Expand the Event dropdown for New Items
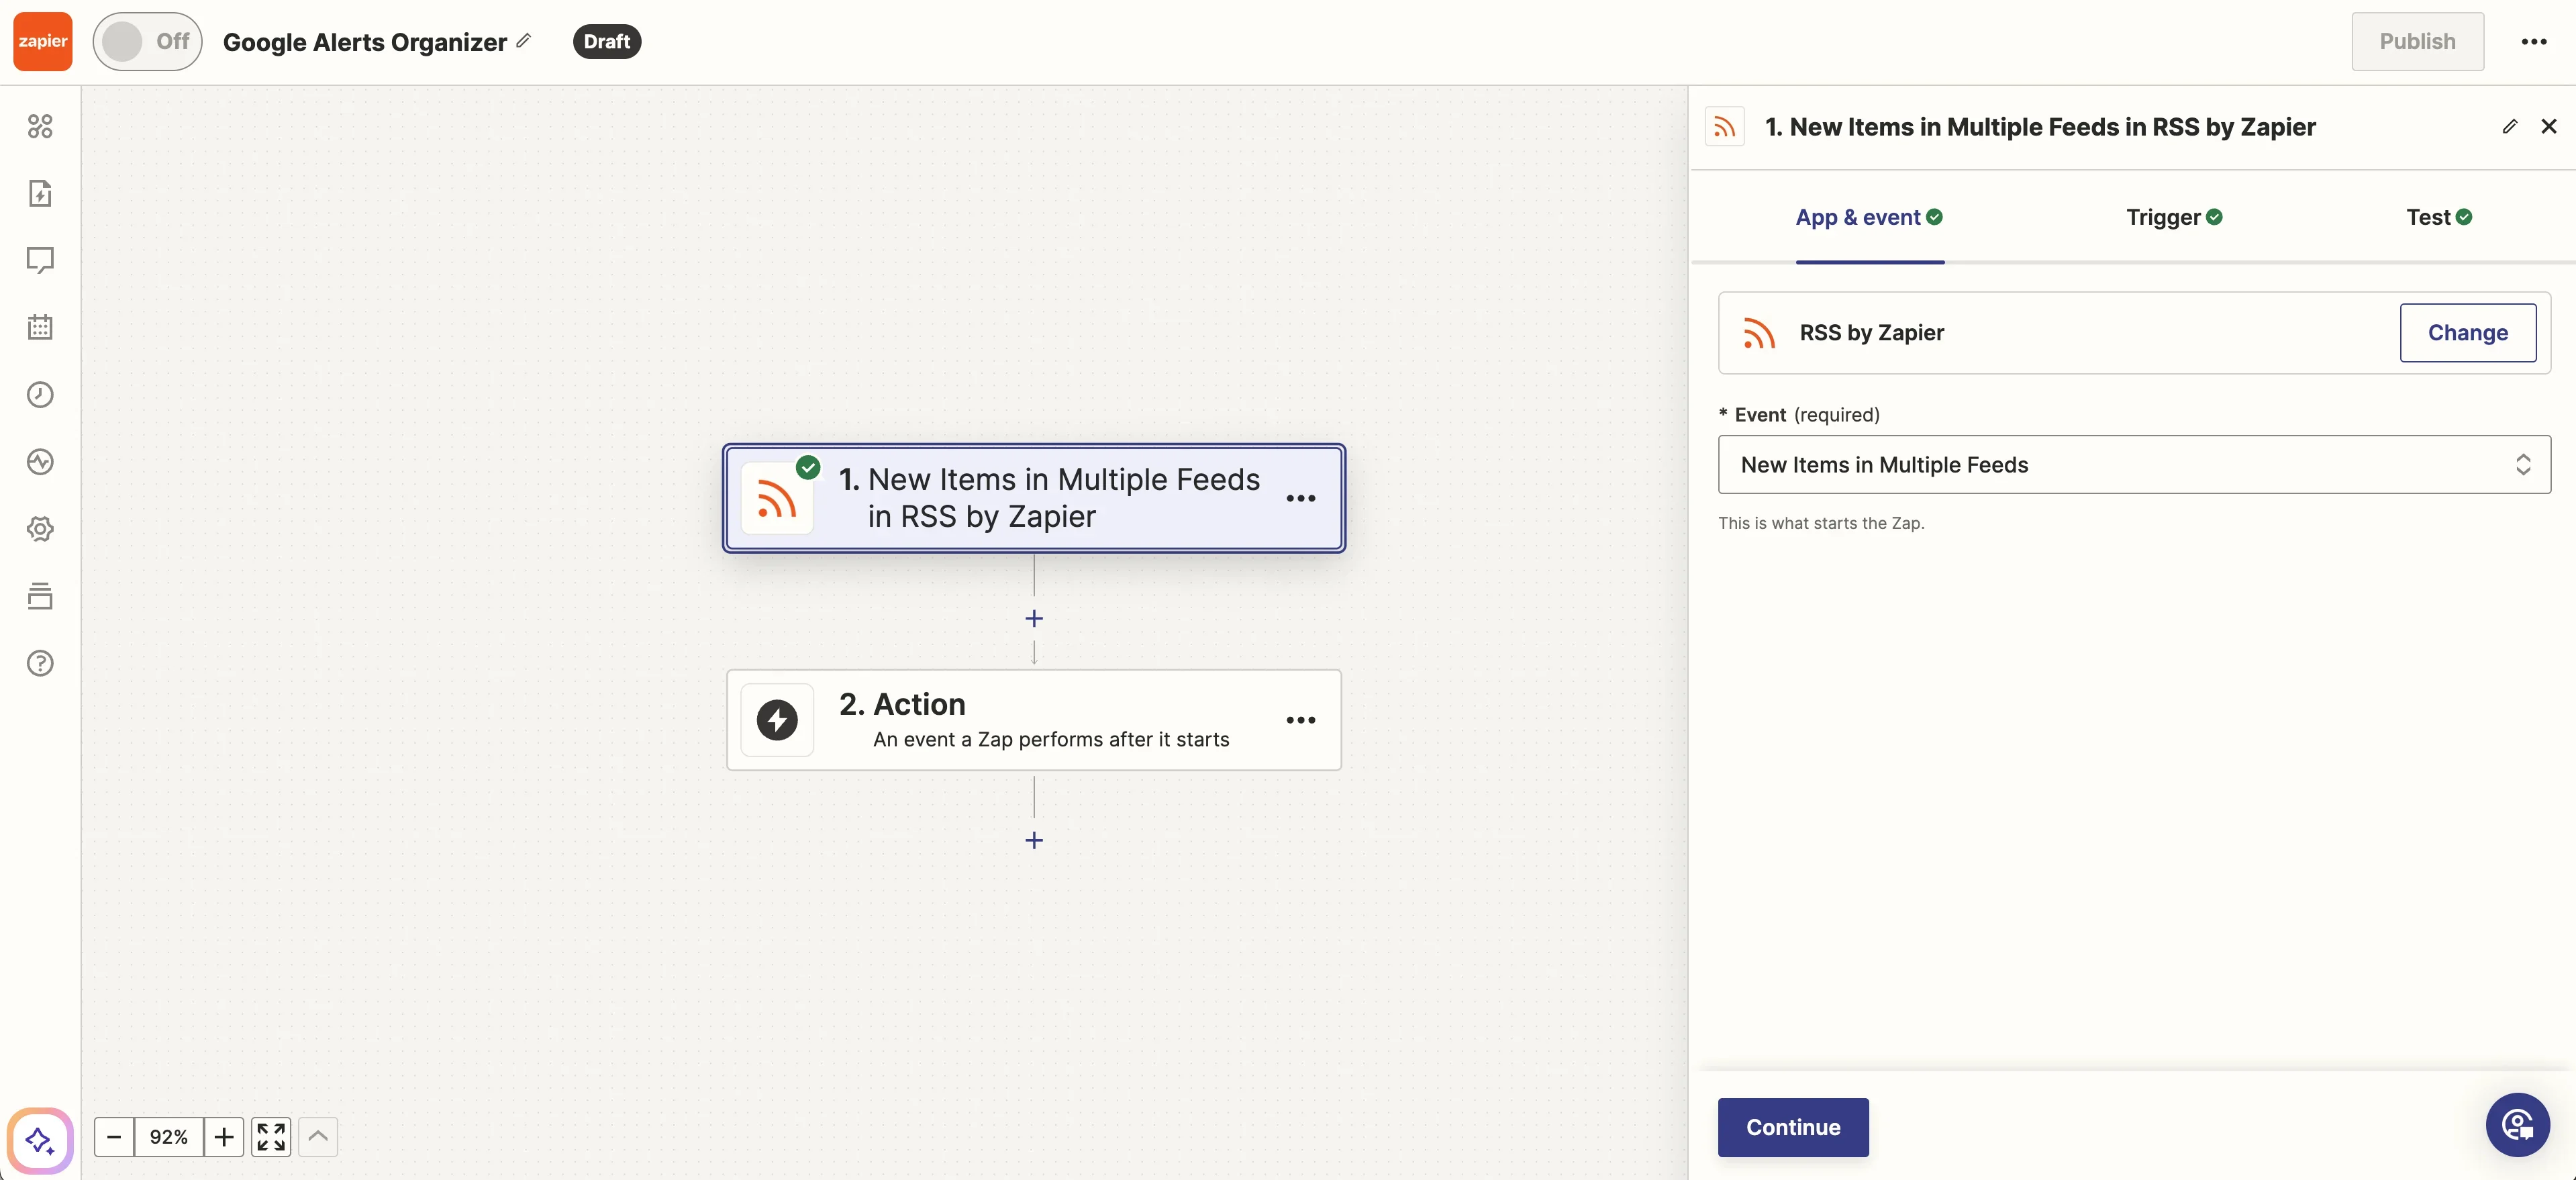The image size is (2576, 1180). (x=2133, y=464)
